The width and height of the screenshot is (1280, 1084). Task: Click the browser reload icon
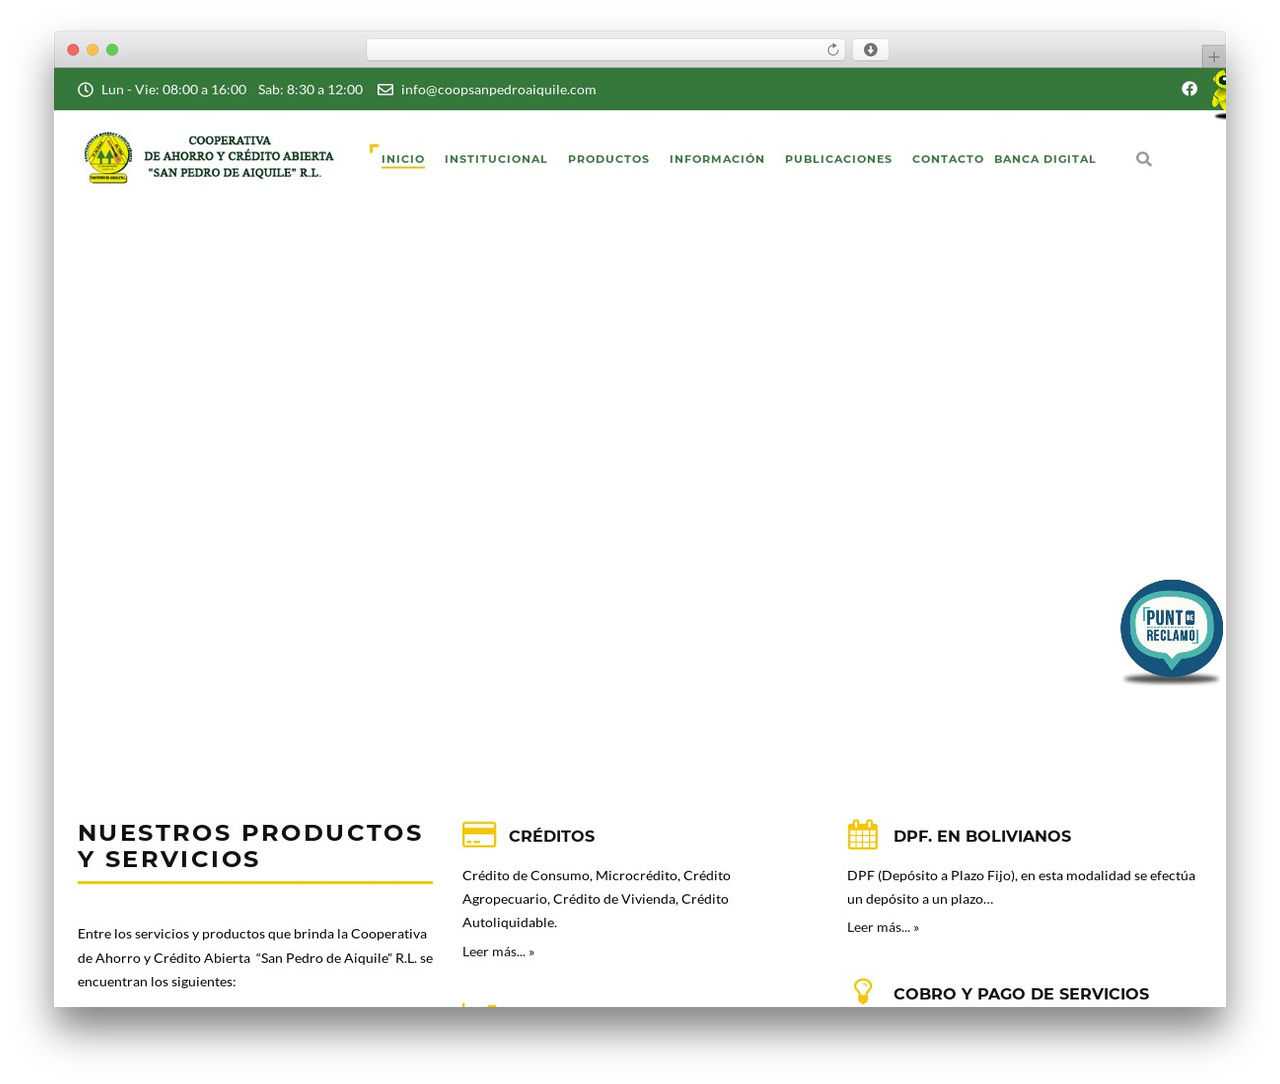pos(832,50)
